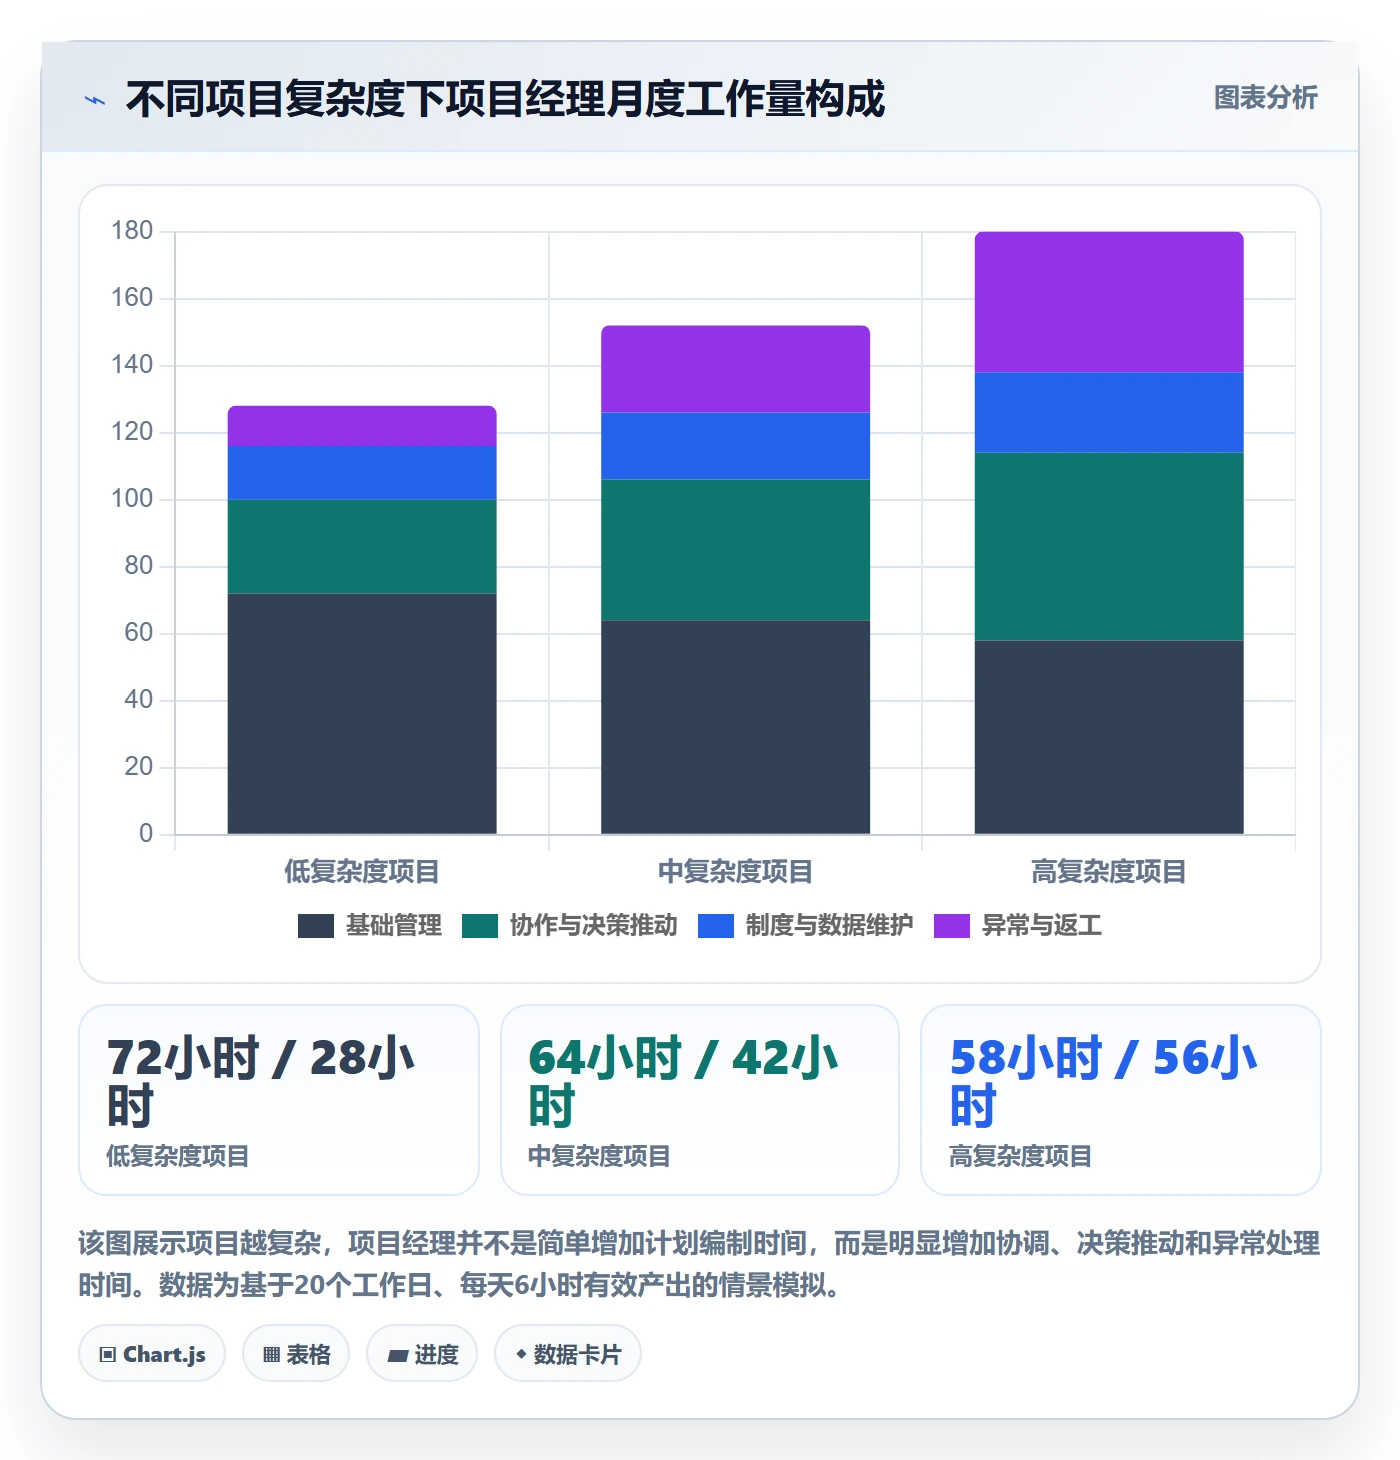This screenshot has width=1400, height=1460.
Task: Click the blue segment of the 低复杂度项目 bar
Action: [x=362, y=473]
